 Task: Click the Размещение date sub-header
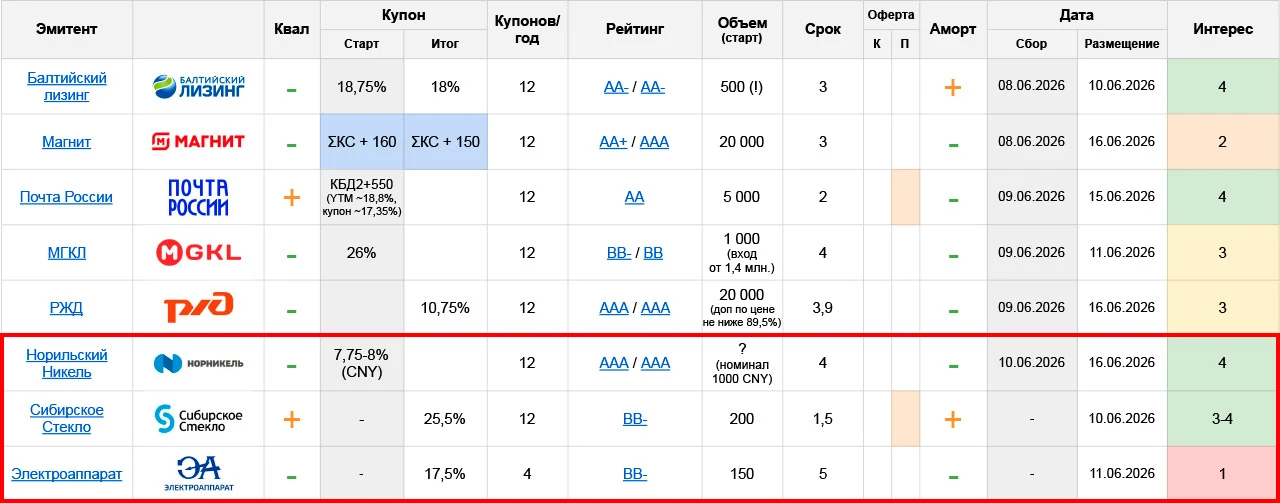1122,44
